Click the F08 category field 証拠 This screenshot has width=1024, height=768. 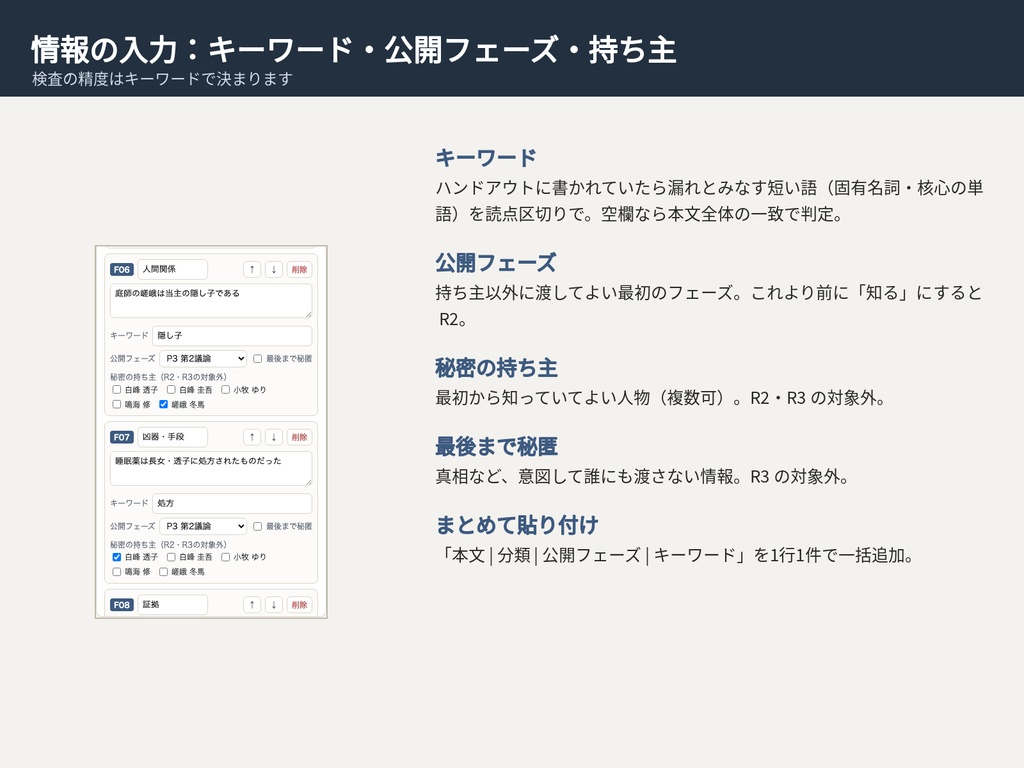172,605
